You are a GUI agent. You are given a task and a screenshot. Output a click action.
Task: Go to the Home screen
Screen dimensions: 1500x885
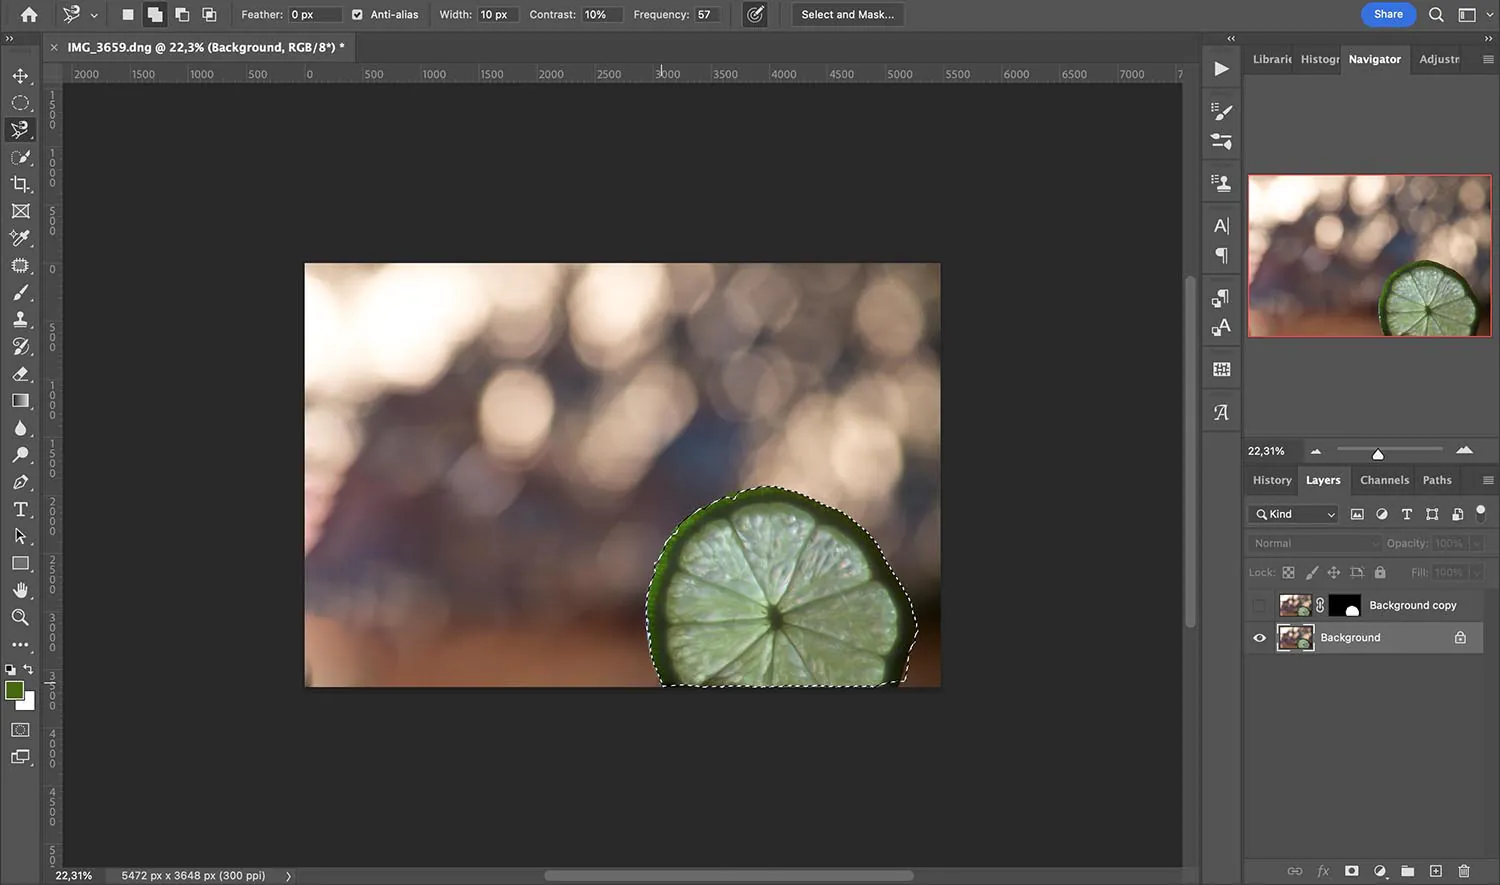point(29,15)
